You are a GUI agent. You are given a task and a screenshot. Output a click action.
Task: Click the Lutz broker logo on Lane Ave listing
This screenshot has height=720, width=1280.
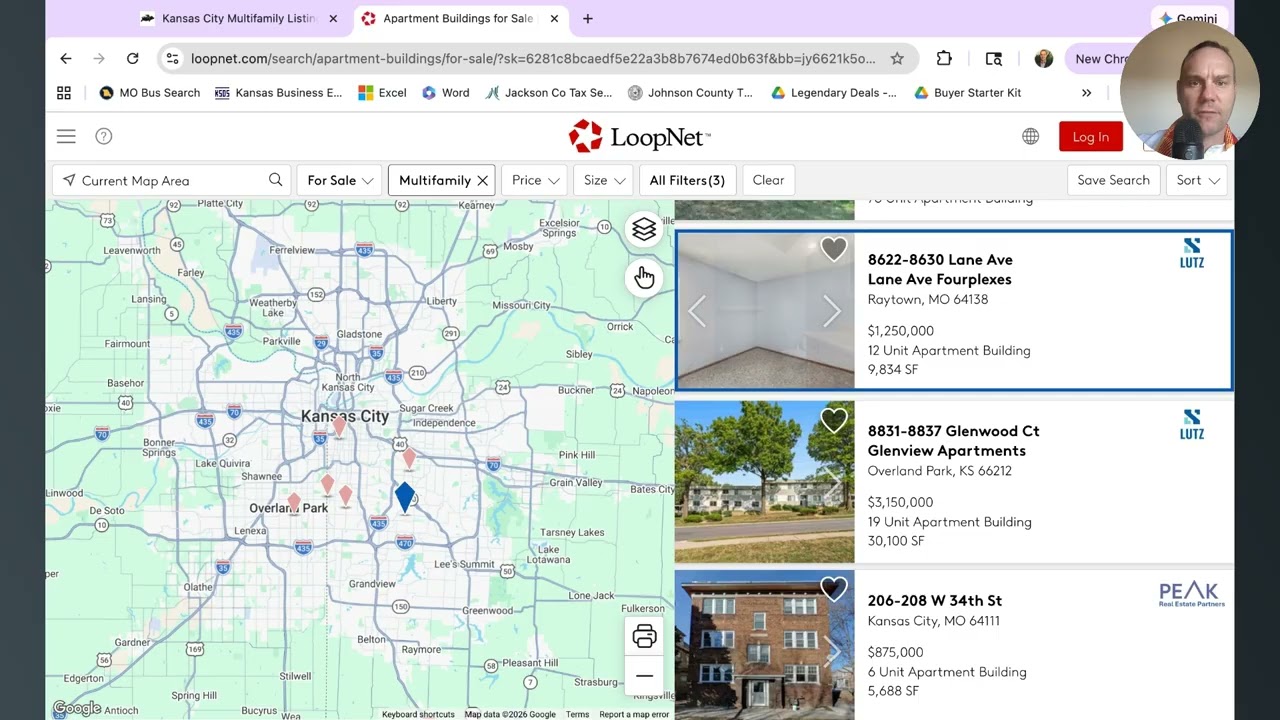click(x=1192, y=253)
